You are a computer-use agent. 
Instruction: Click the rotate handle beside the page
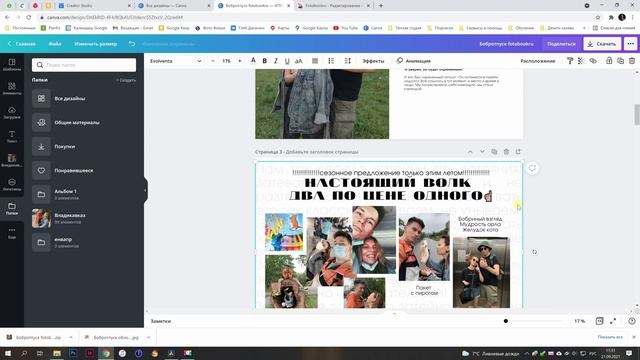(535, 252)
